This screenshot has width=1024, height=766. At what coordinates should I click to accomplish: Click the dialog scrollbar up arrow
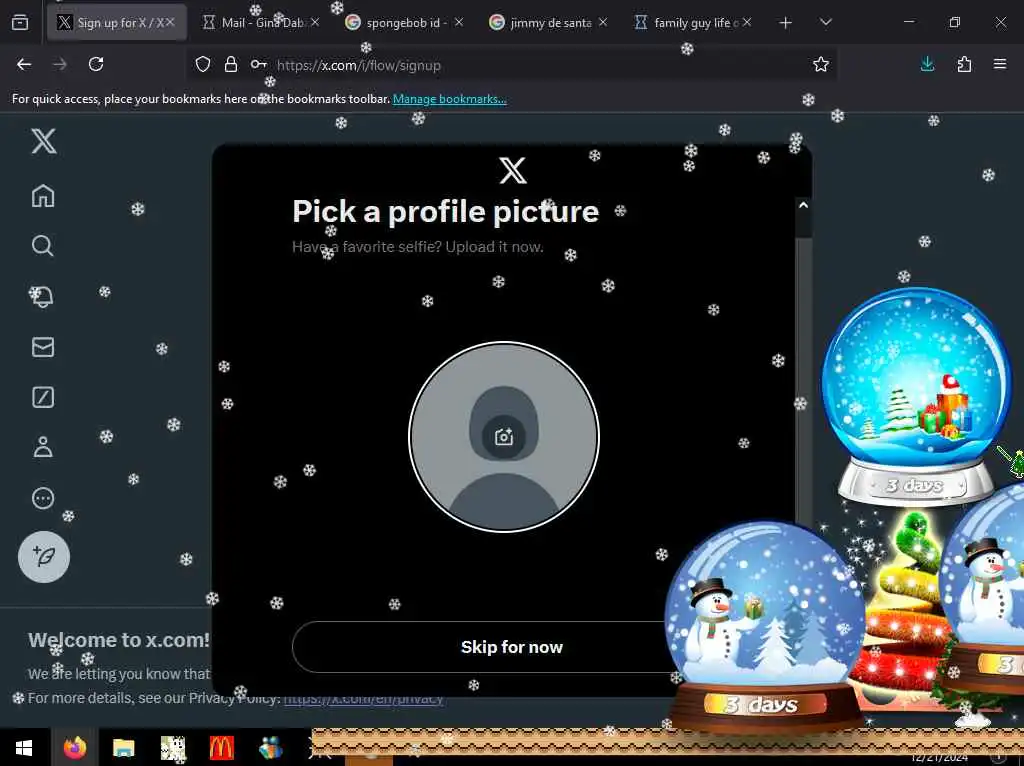tap(803, 205)
